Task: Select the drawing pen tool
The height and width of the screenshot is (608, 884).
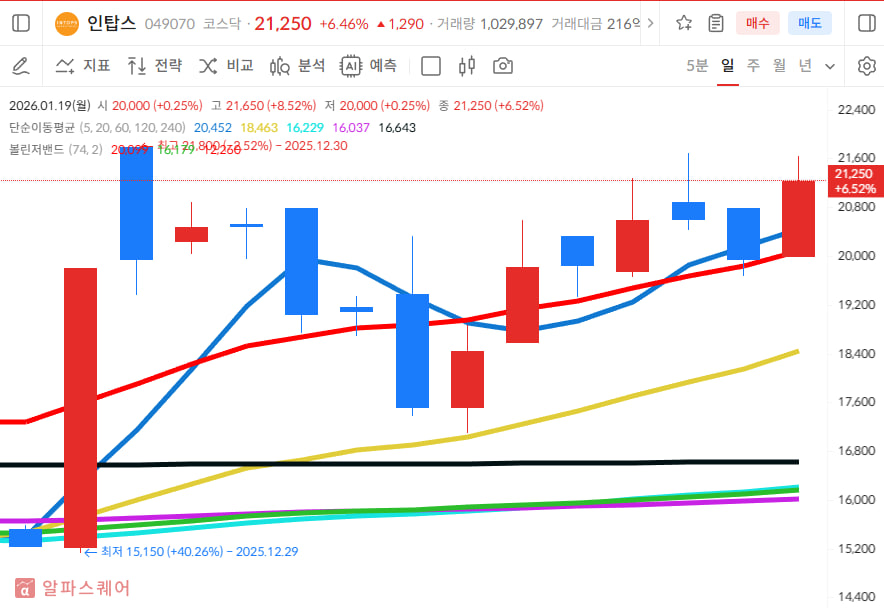Action: (20, 66)
